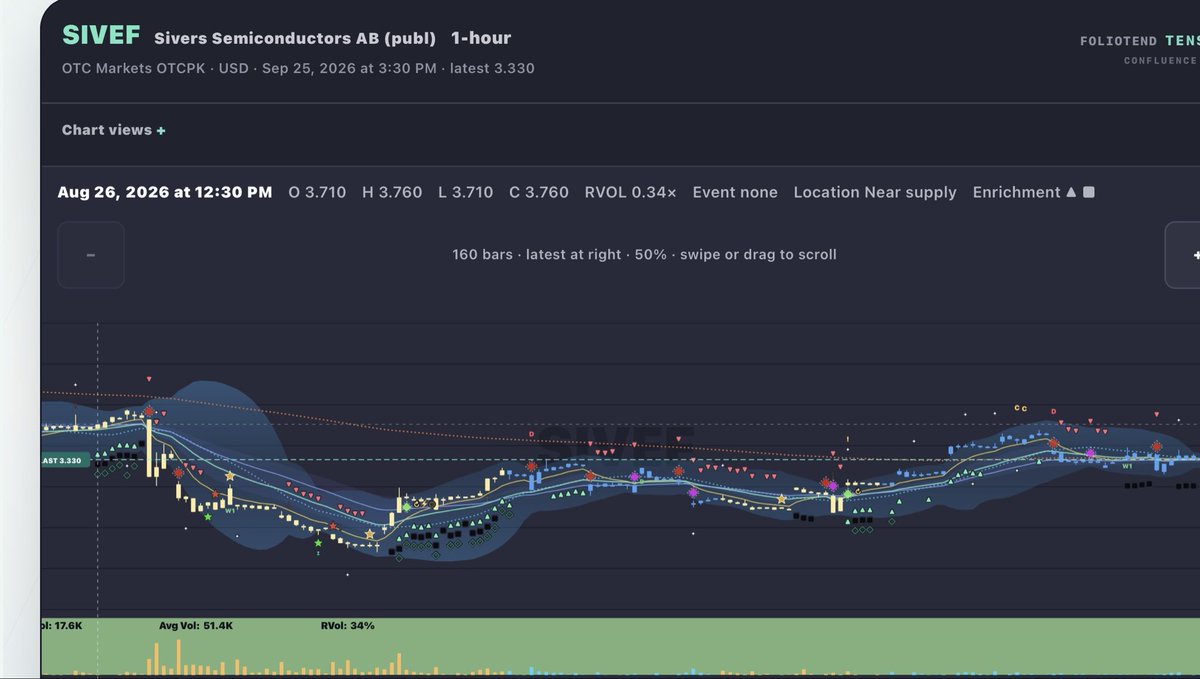Select the 1-hour timeframe label
Image resolution: width=1200 pixels, height=679 pixels.
pyautogui.click(x=481, y=38)
